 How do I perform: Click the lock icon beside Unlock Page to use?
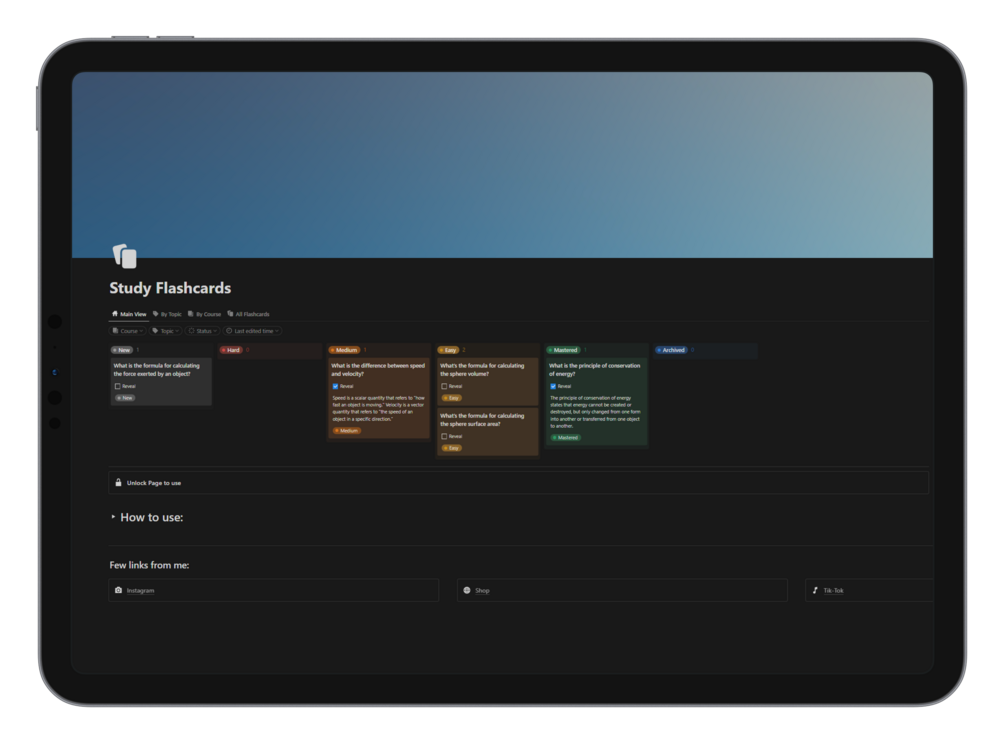point(118,483)
